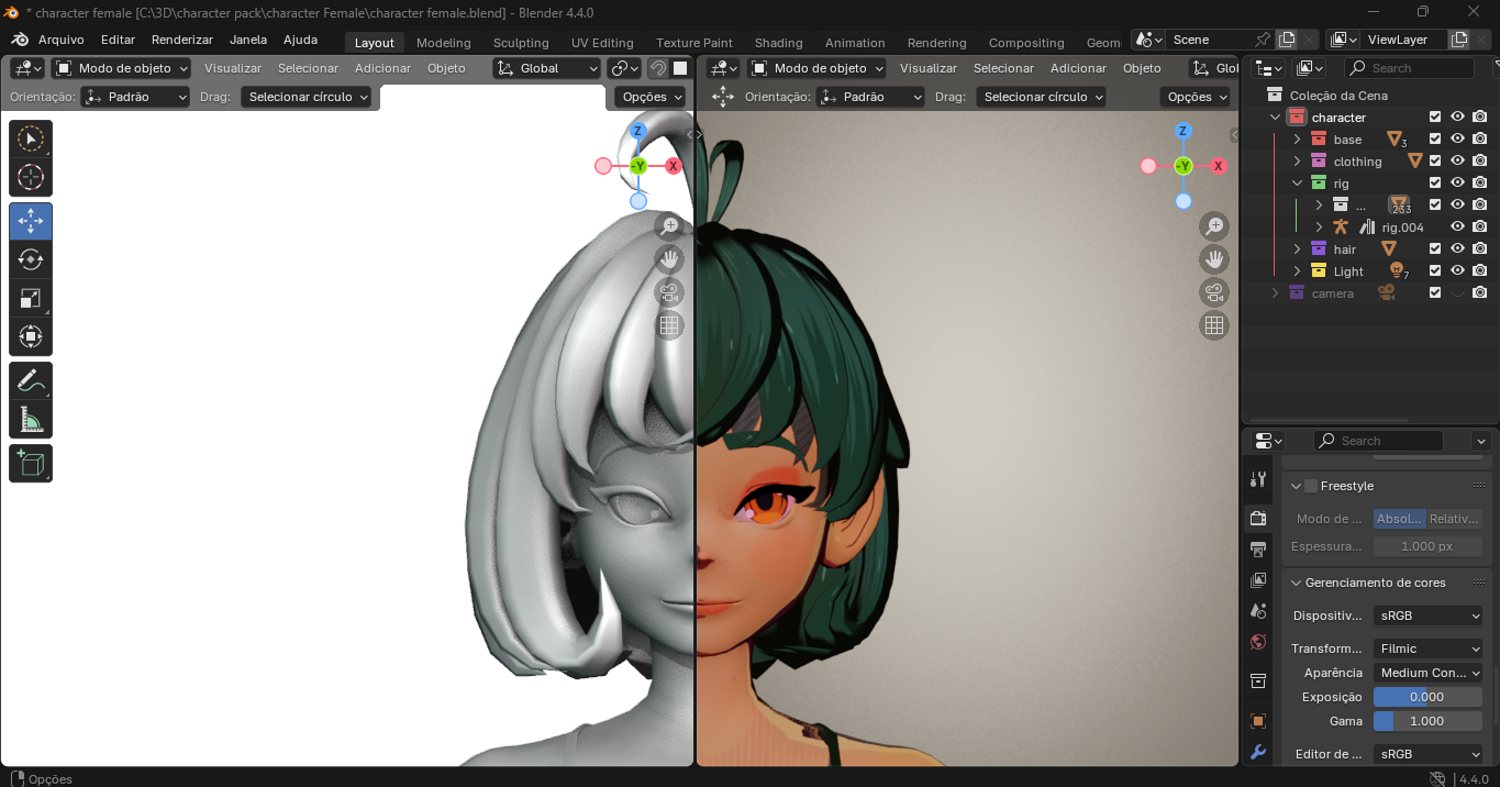Expand the rig.004 armature row
Viewport: 1500px width, 787px height.
click(1319, 227)
